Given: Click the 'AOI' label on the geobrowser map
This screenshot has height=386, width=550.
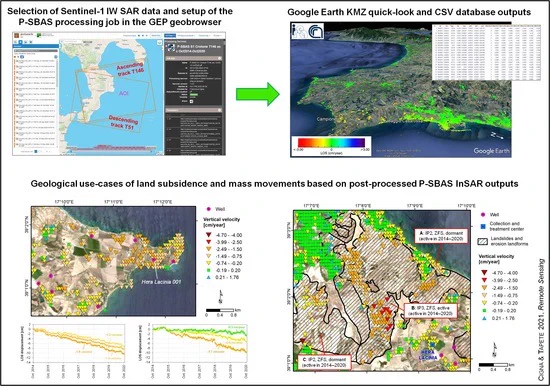Looking at the screenshot, I should (x=123, y=93).
